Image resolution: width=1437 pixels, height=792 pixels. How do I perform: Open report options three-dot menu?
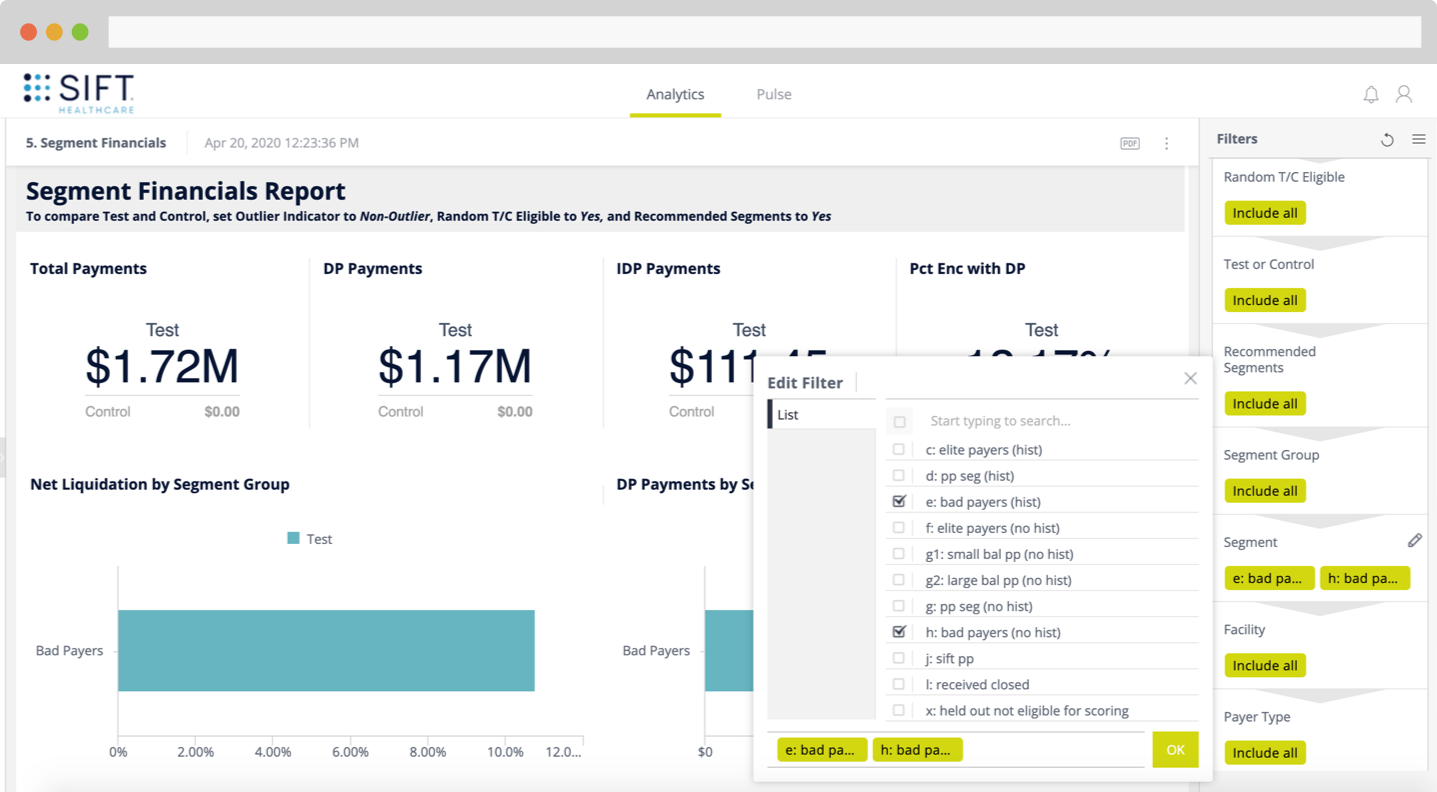click(x=1166, y=143)
